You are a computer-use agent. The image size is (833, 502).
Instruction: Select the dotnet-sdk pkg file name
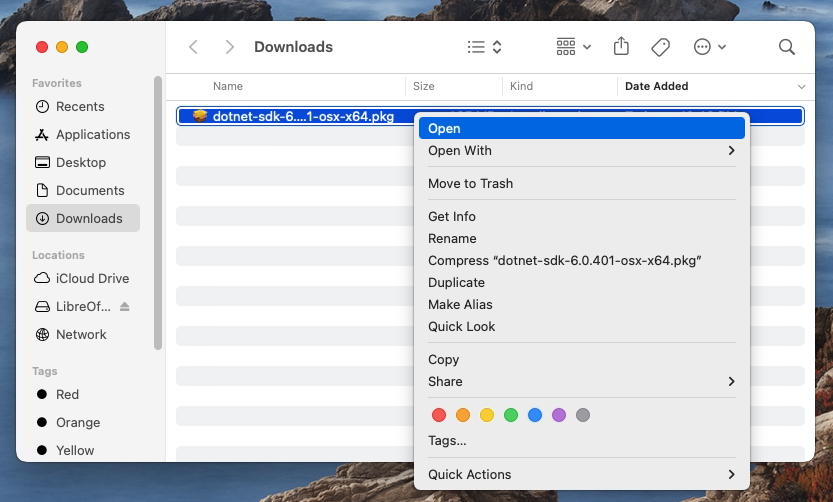coord(303,116)
